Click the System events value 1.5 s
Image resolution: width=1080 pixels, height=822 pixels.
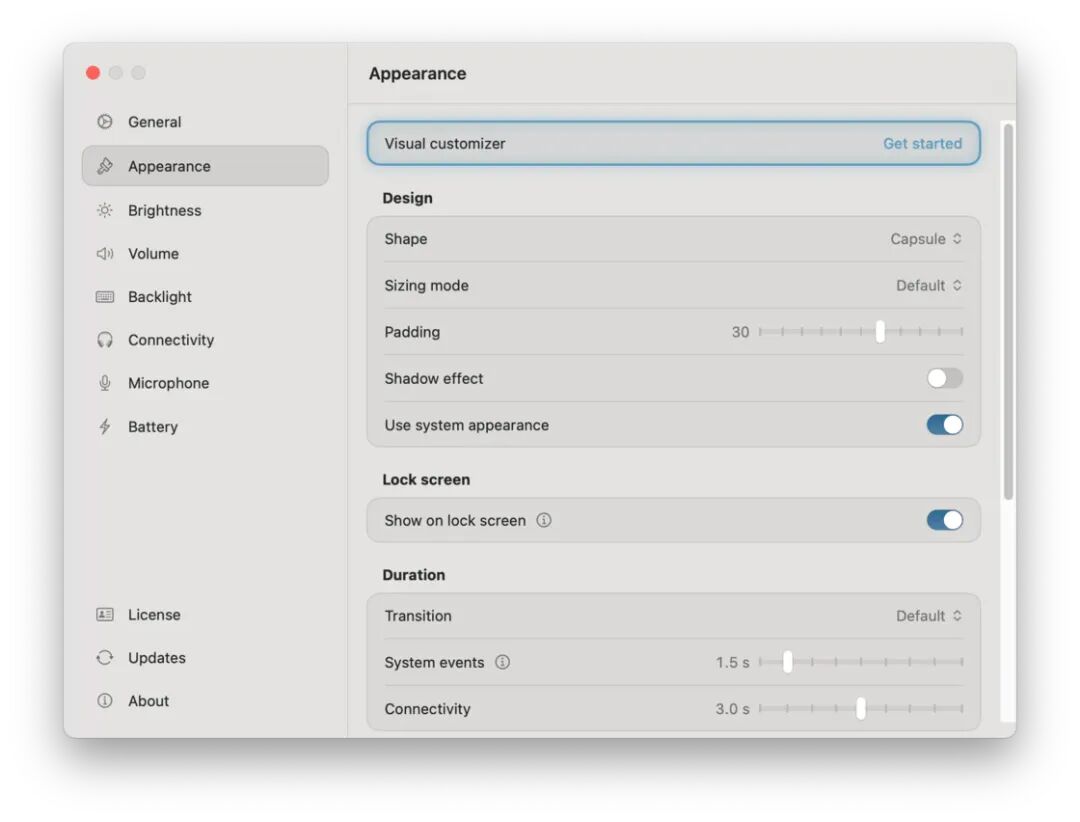[x=732, y=662]
